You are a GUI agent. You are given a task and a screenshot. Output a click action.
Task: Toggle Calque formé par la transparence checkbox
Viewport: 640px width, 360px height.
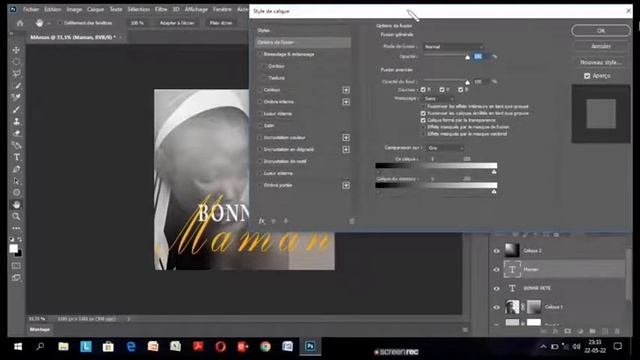[x=423, y=120]
